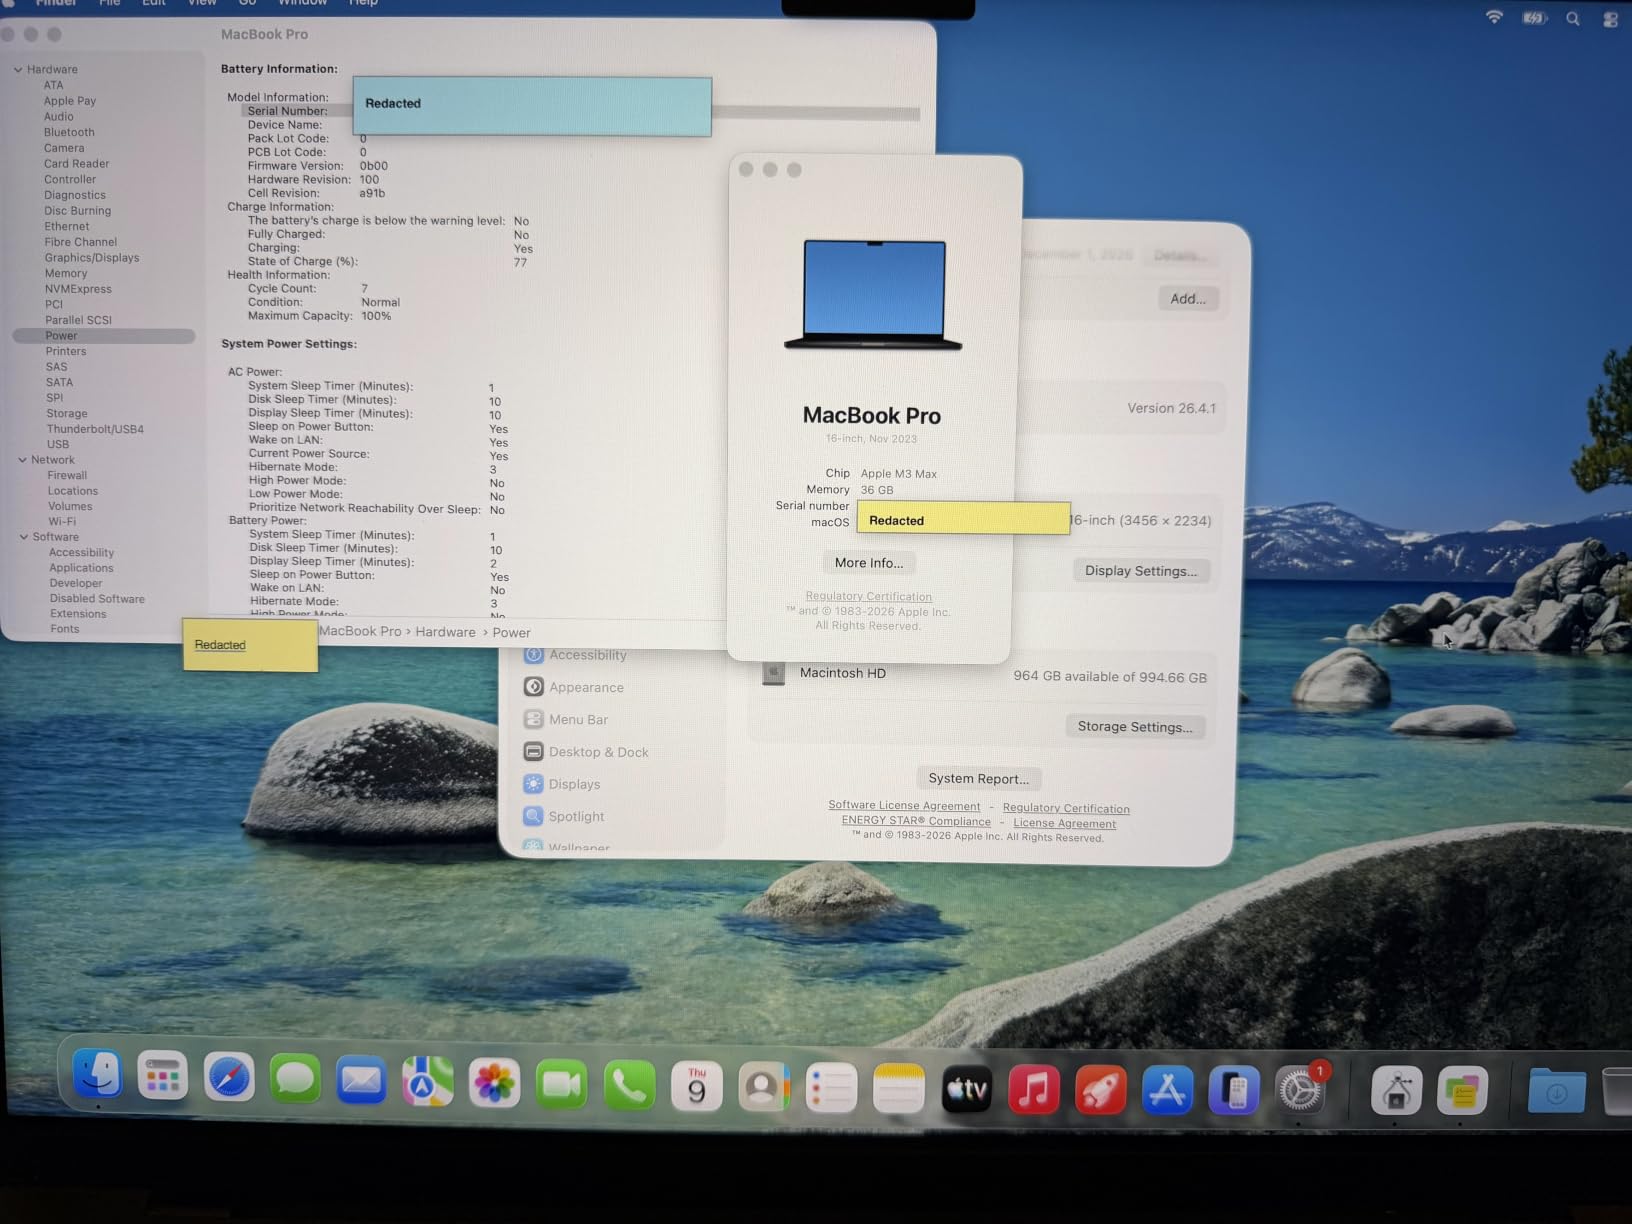Open Software License Agreement link
This screenshot has height=1224, width=1632.
[904, 806]
